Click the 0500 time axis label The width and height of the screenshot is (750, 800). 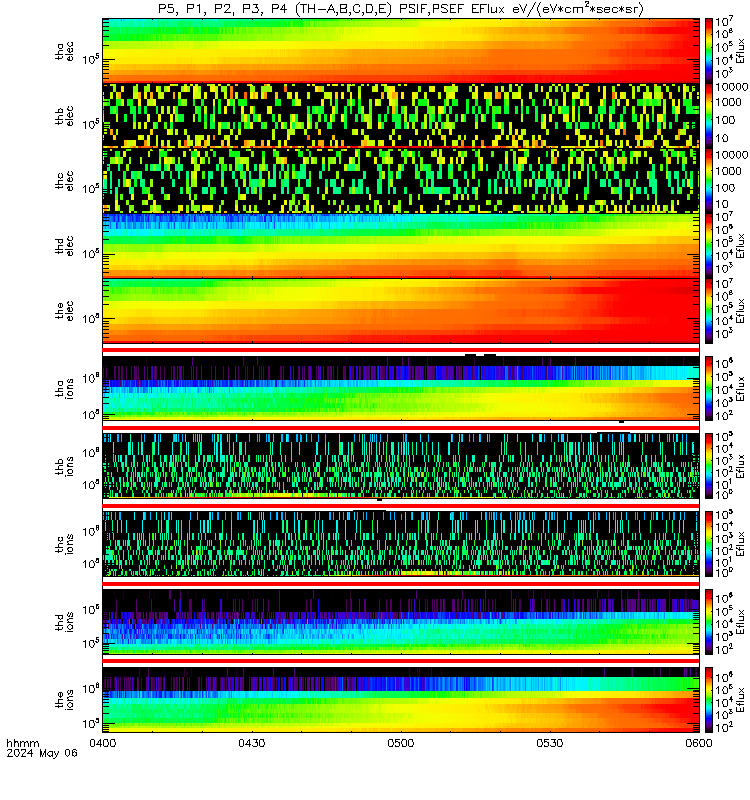(401, 743)
